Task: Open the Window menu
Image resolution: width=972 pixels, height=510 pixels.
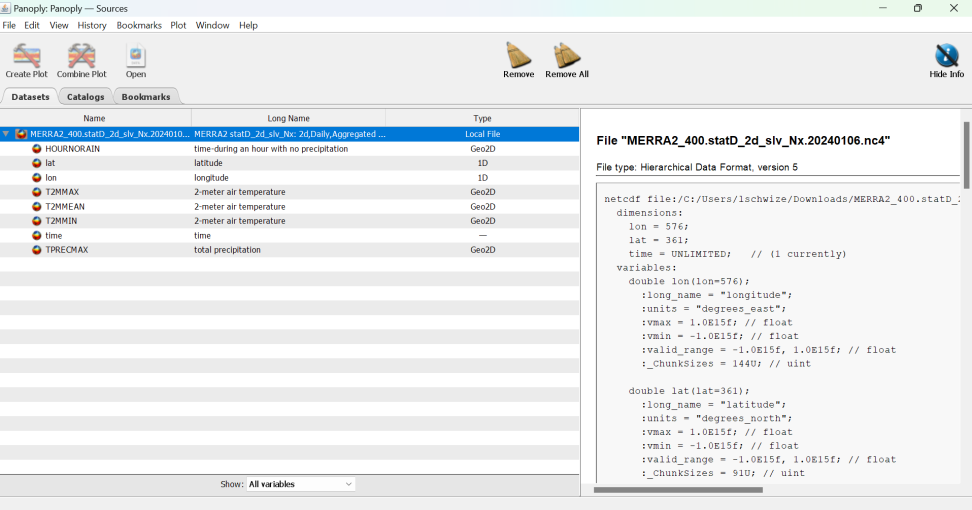Action: click(213, 25)
